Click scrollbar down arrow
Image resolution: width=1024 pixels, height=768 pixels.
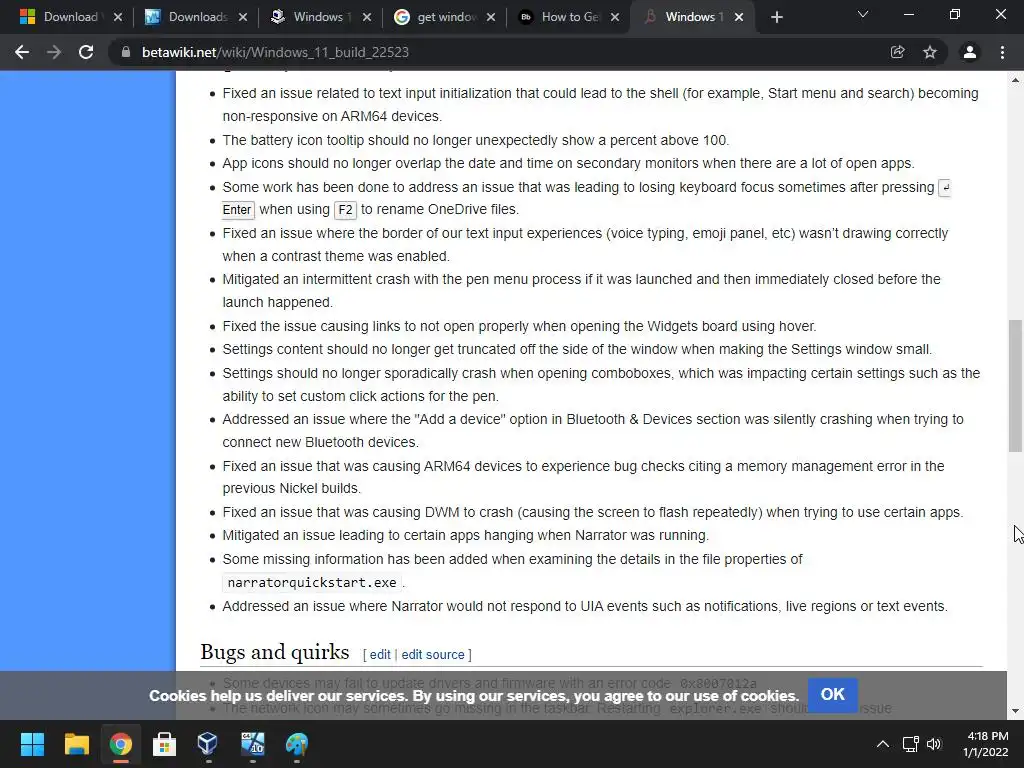coord(1015,711)
